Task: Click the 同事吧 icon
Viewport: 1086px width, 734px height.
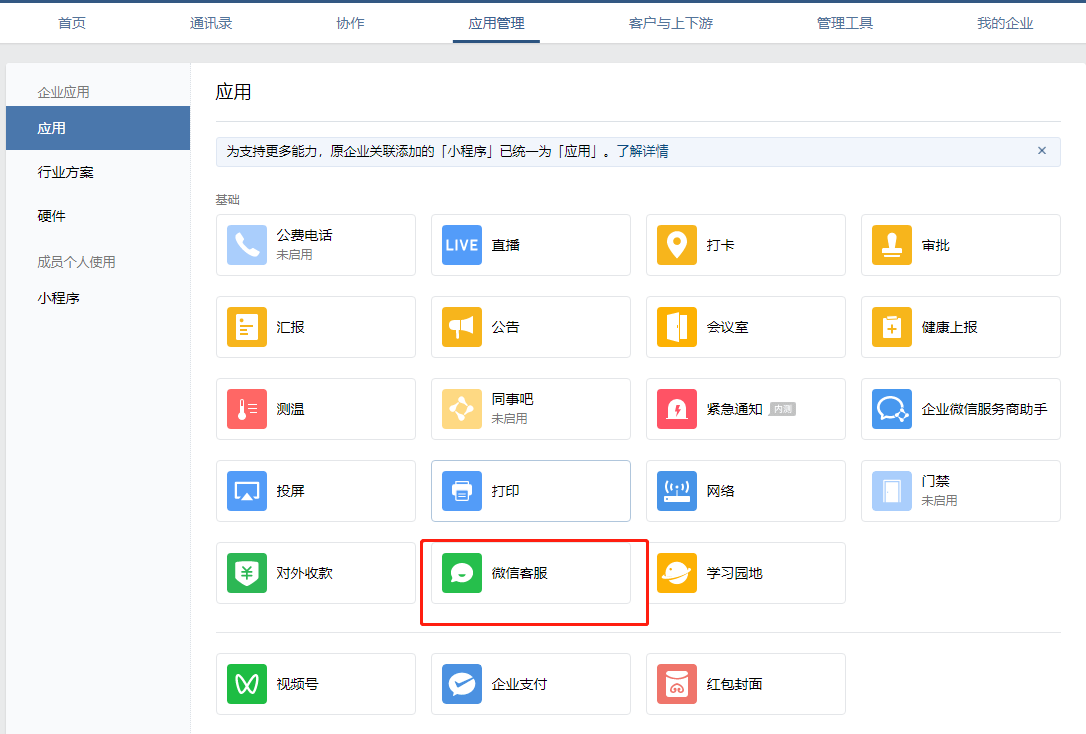Action: [462, 409]
